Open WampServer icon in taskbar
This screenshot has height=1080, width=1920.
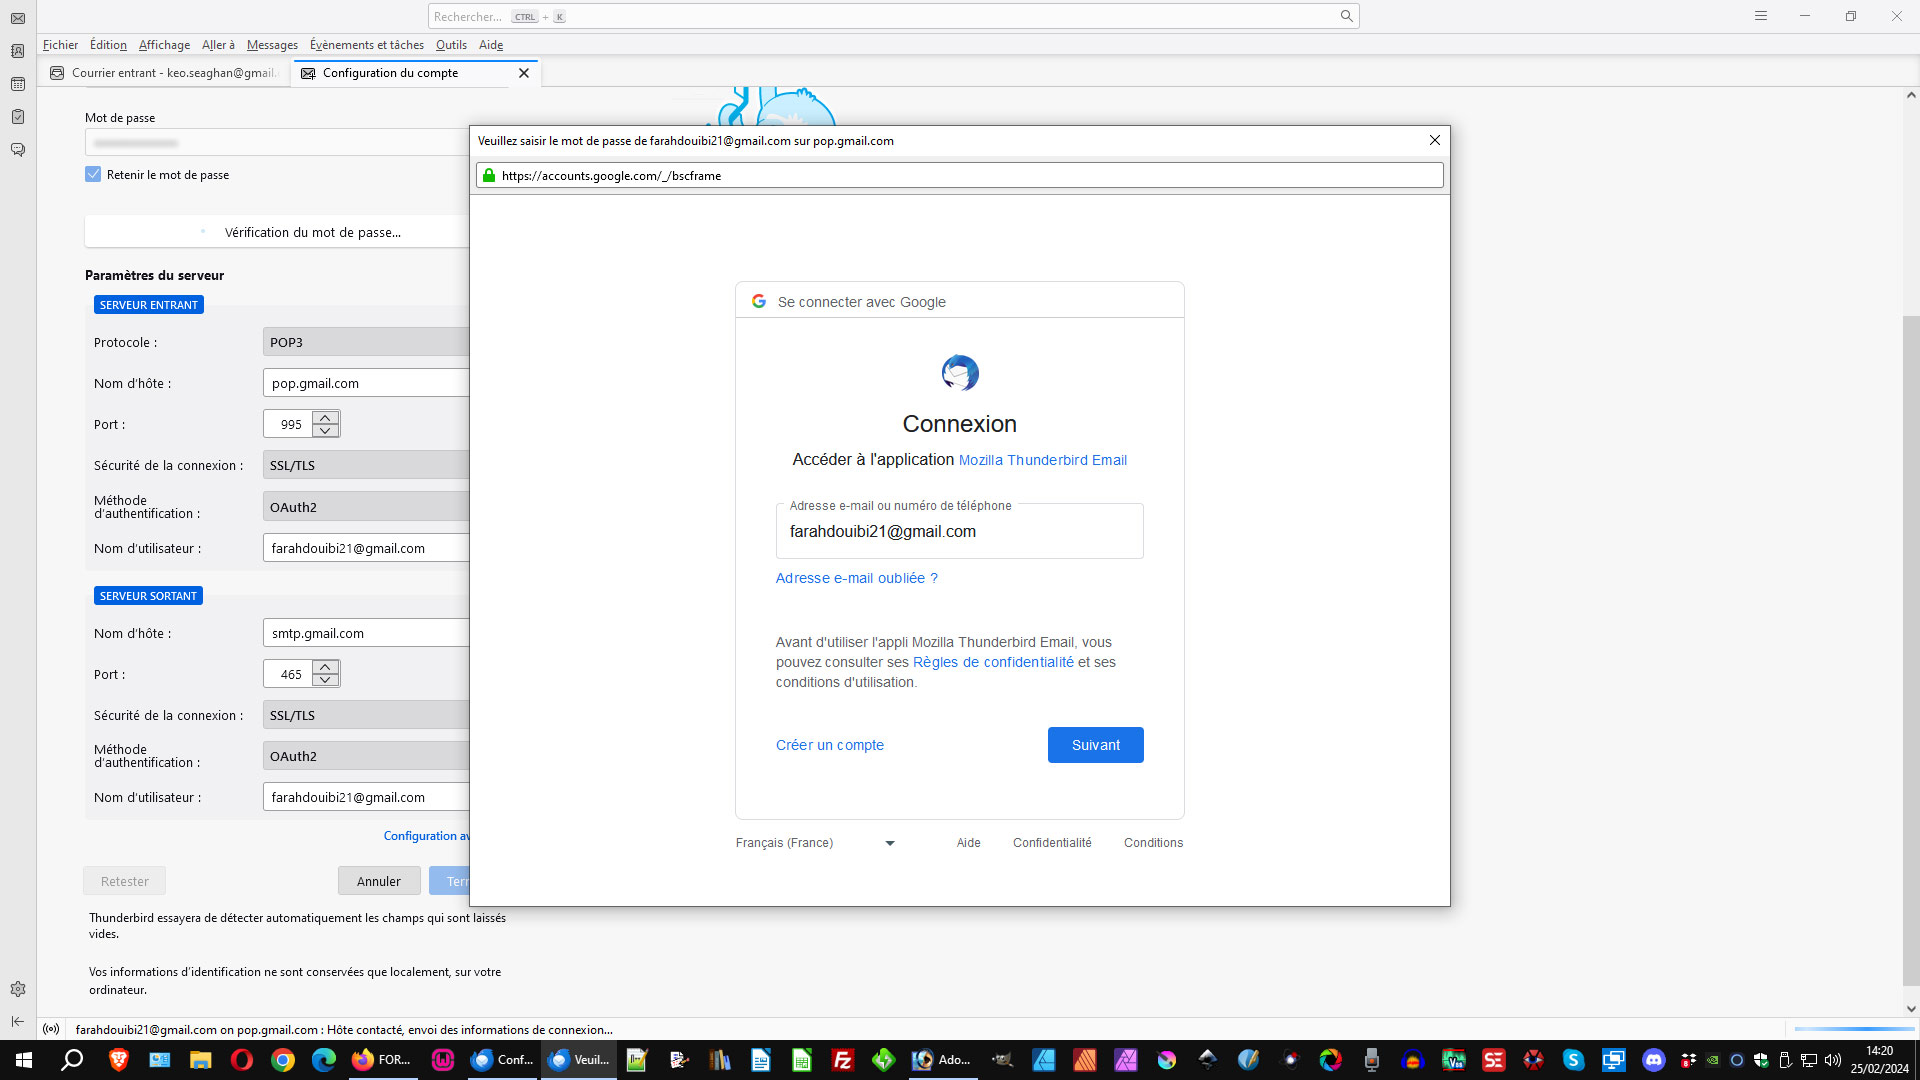click(442, 1060)
